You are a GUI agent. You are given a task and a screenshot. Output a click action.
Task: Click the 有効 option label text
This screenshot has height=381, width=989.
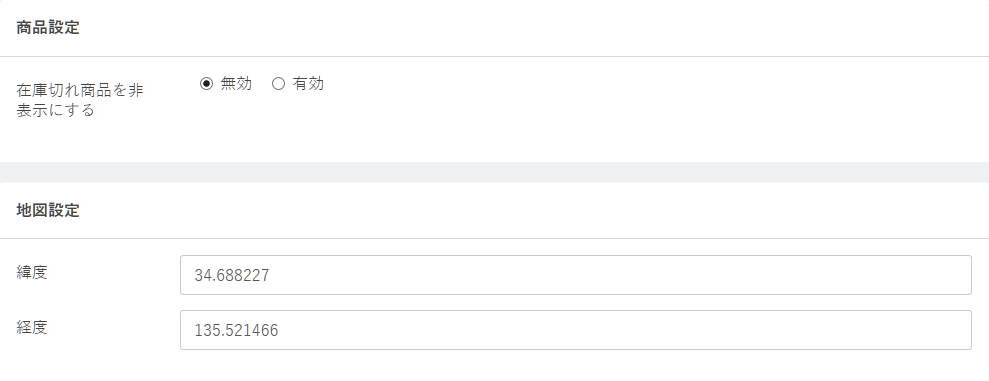click(308, 83)
